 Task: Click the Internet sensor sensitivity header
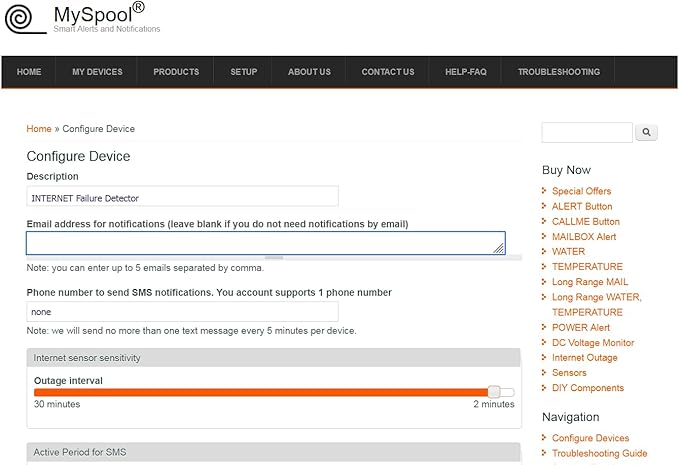point(273,358)
